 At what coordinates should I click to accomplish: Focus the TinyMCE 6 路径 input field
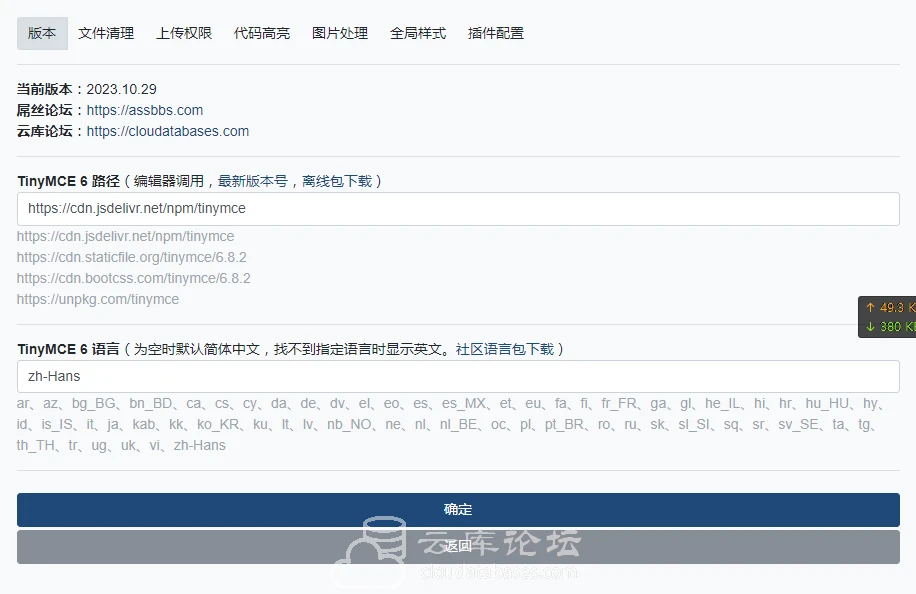(458, 209)
